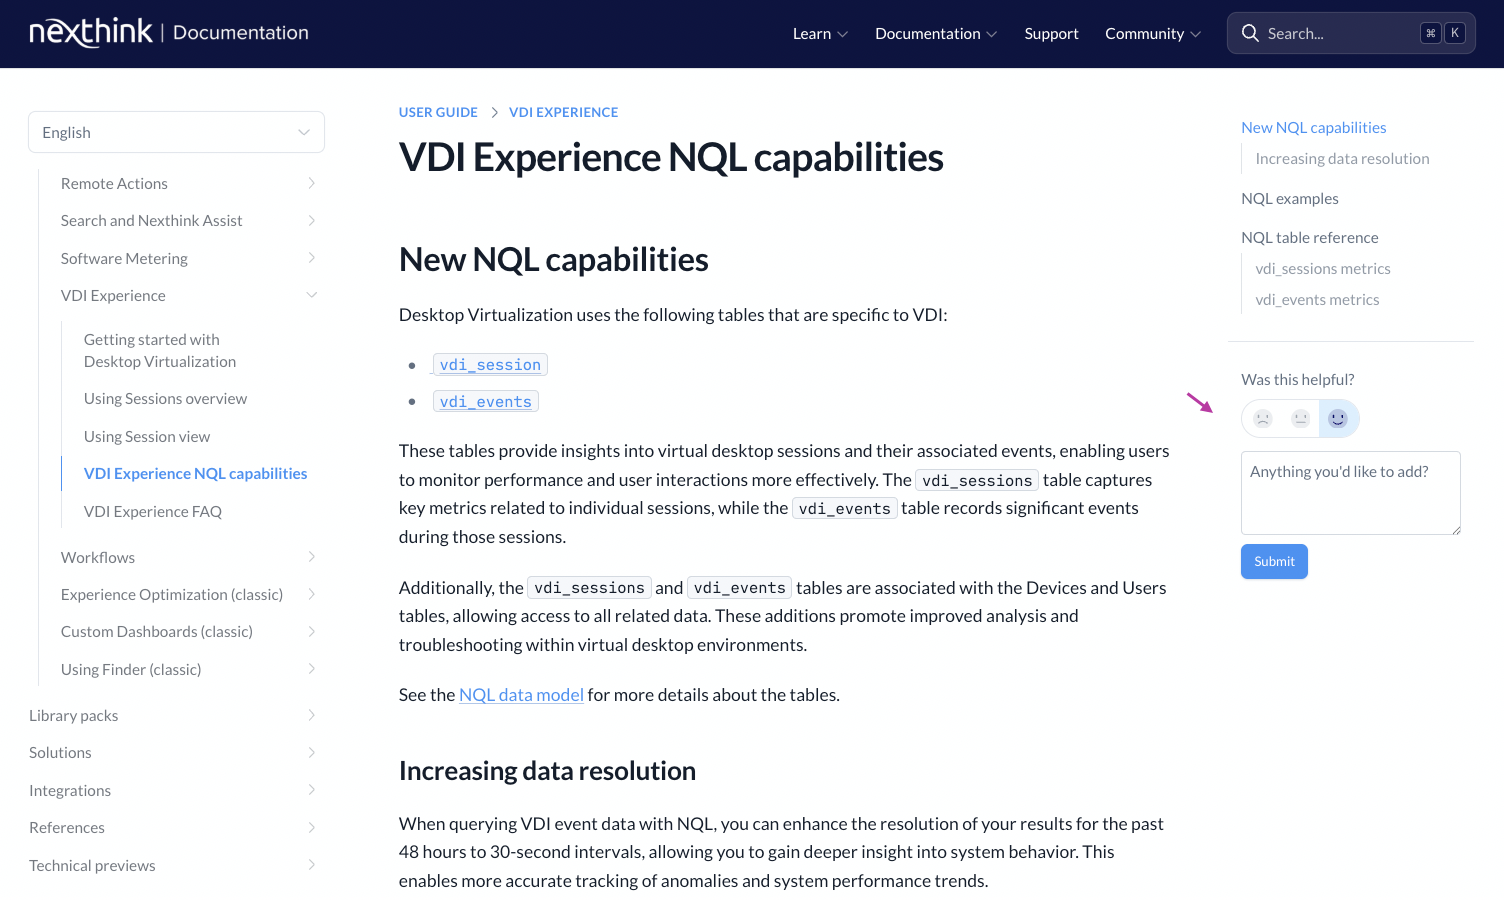Expand Library packs chevron
The width and height of the screenshot is (1504, 900).
point(311,715)
